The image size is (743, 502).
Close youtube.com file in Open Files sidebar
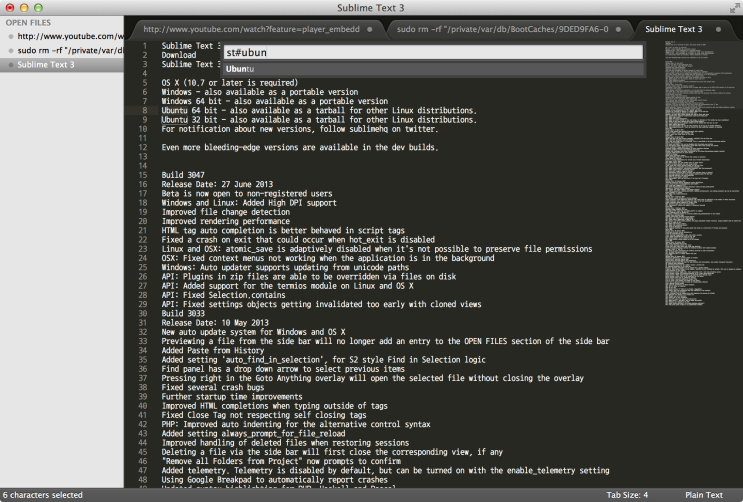[x=10, y=37]
